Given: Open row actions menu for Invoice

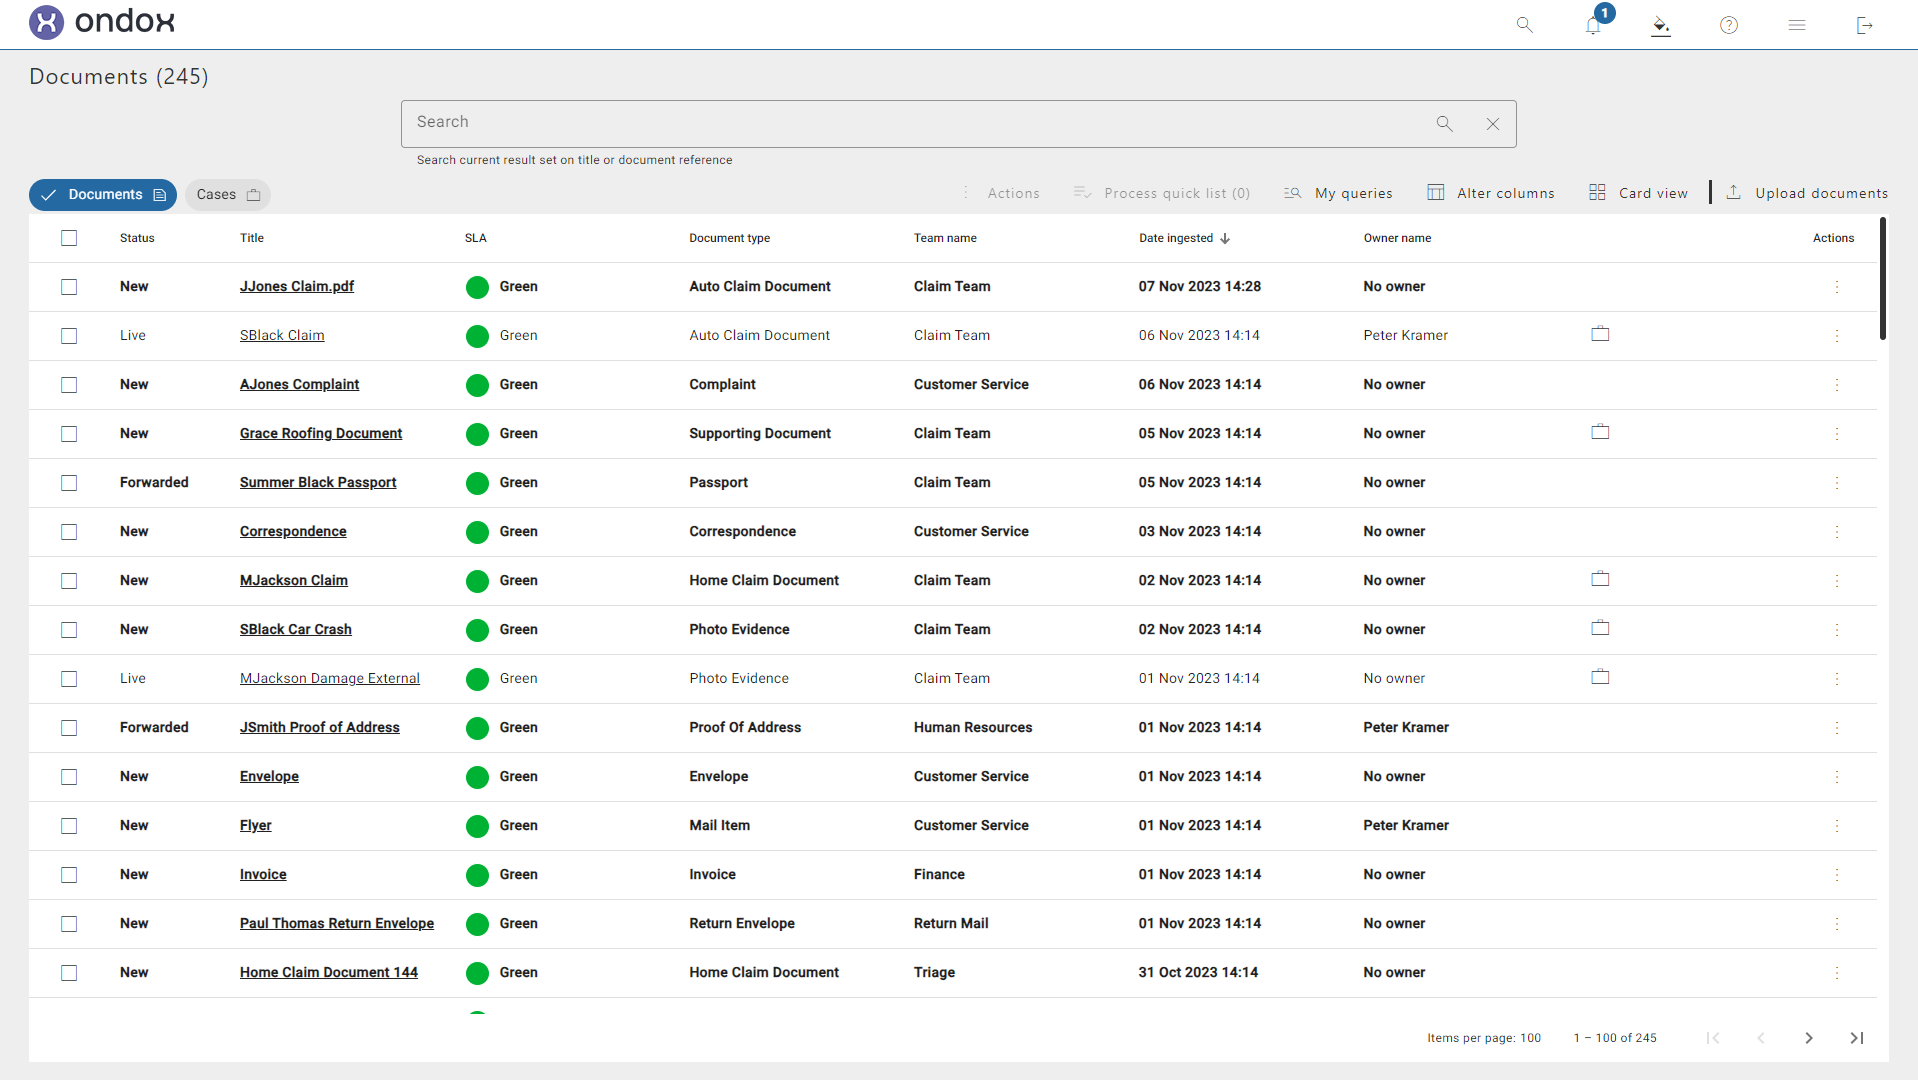Looking at the screenshot, I should (x=1836, y=875).
